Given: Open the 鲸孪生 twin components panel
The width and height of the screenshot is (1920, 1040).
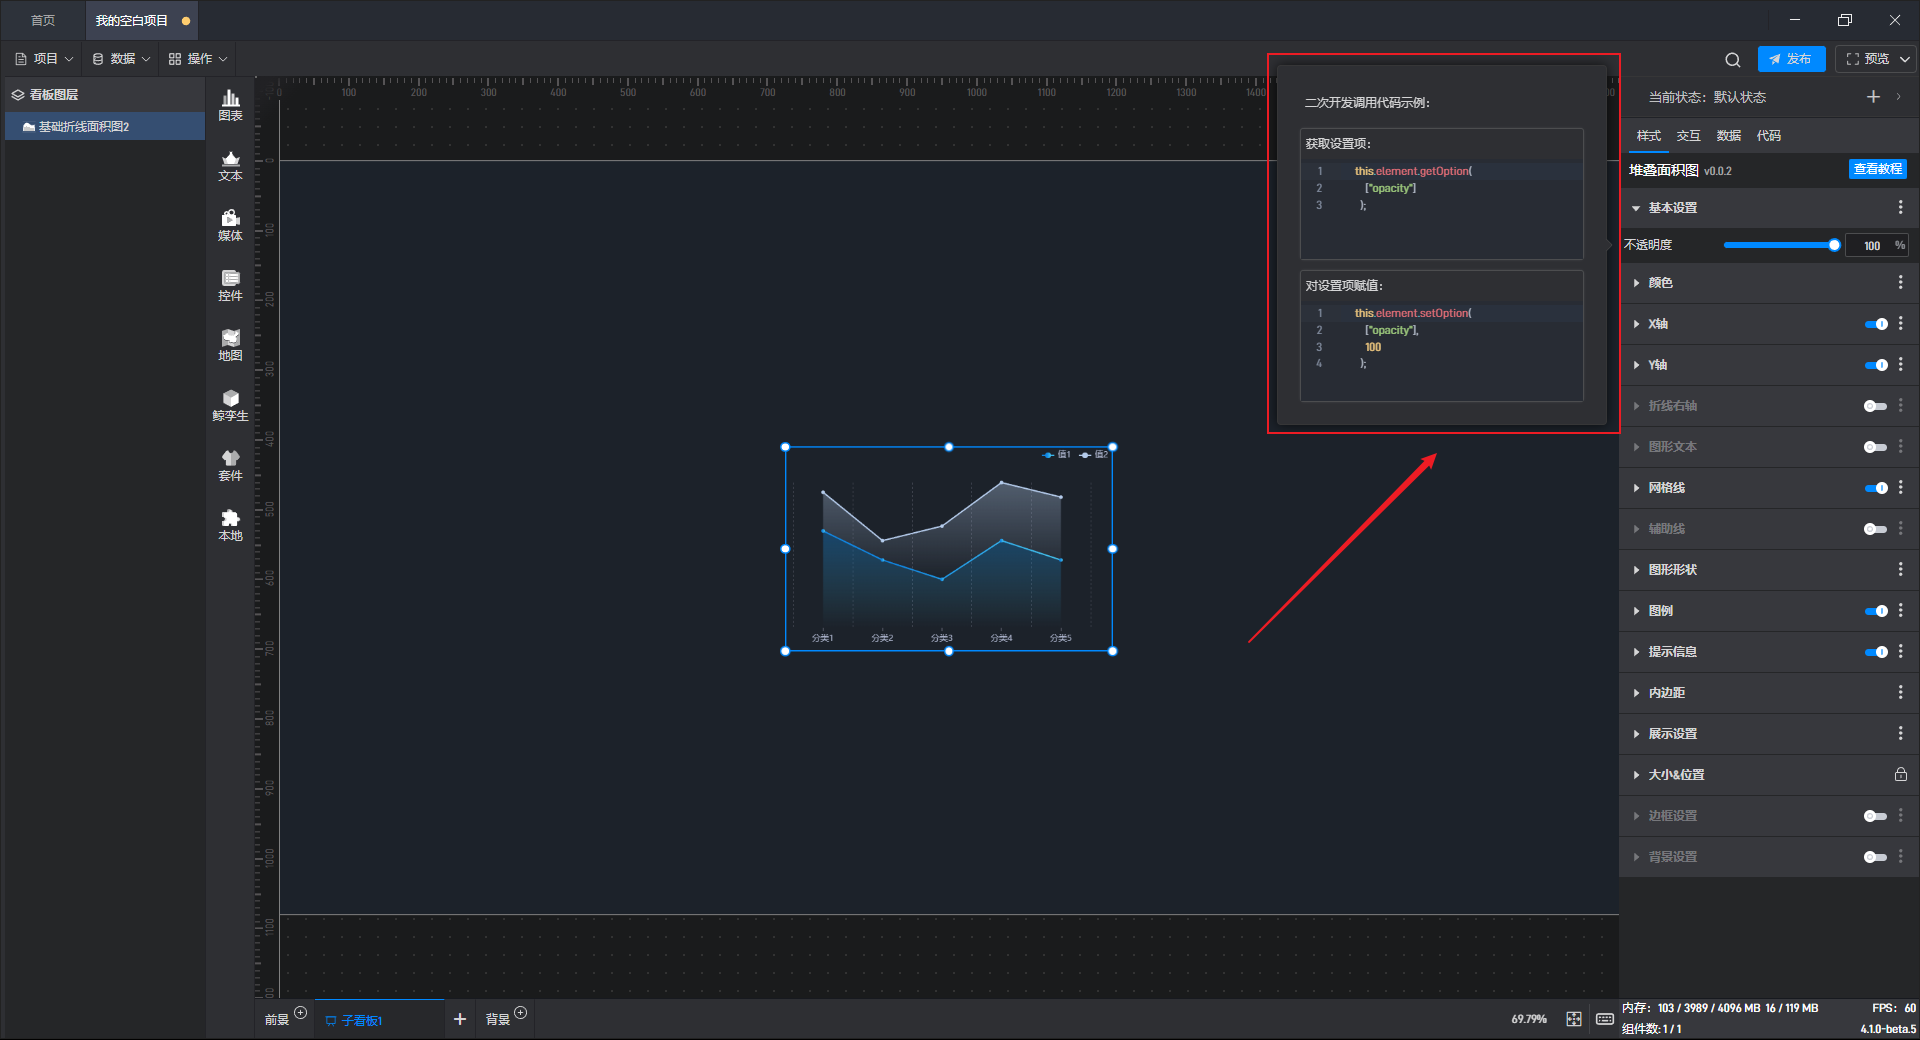Looking at the screenshot, I should point(230,405).
